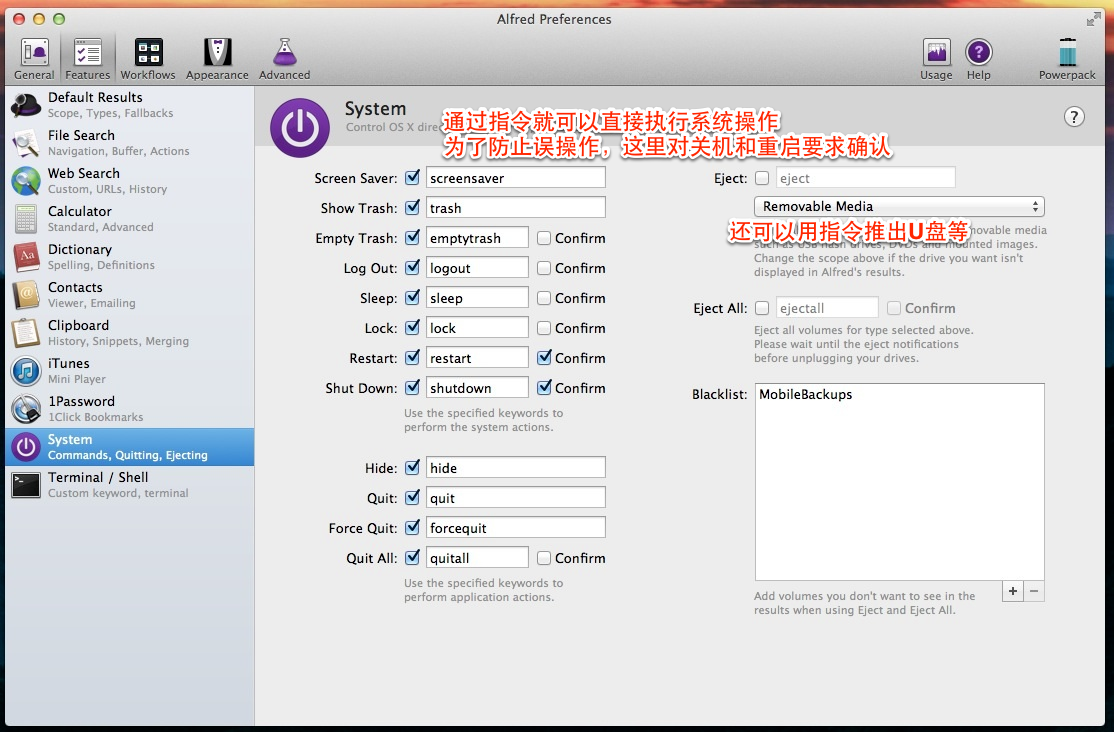Disable the Show Trash keyword checkbox
This screenshot has width=1114, height=732.
point(412,208)
